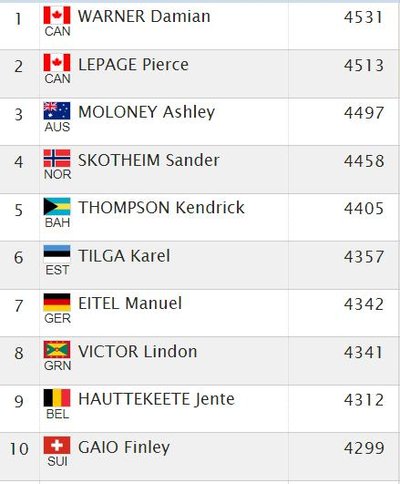This screenshot has height=484, width=400.
Task: Open athlete MOLONEY Ashley
Action: click(146, 113)
